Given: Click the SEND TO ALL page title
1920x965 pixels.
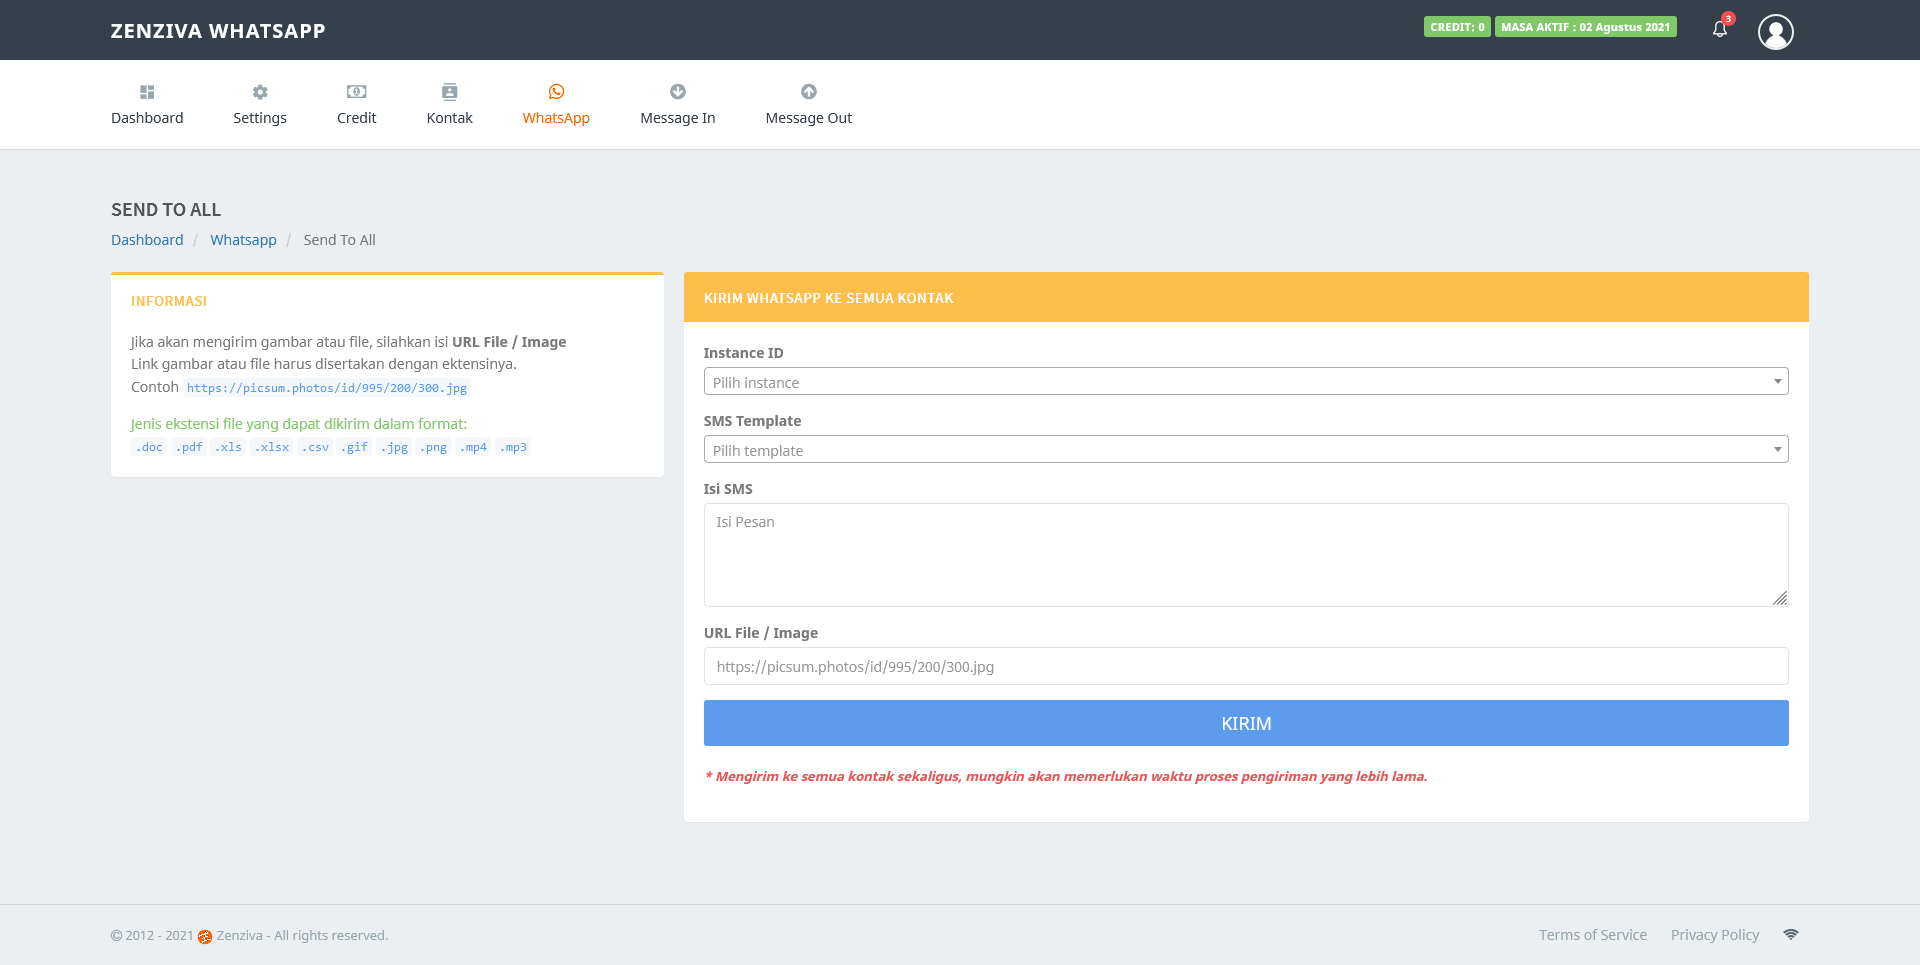Looking at the screenshot, I should click(x=166, y=210).
